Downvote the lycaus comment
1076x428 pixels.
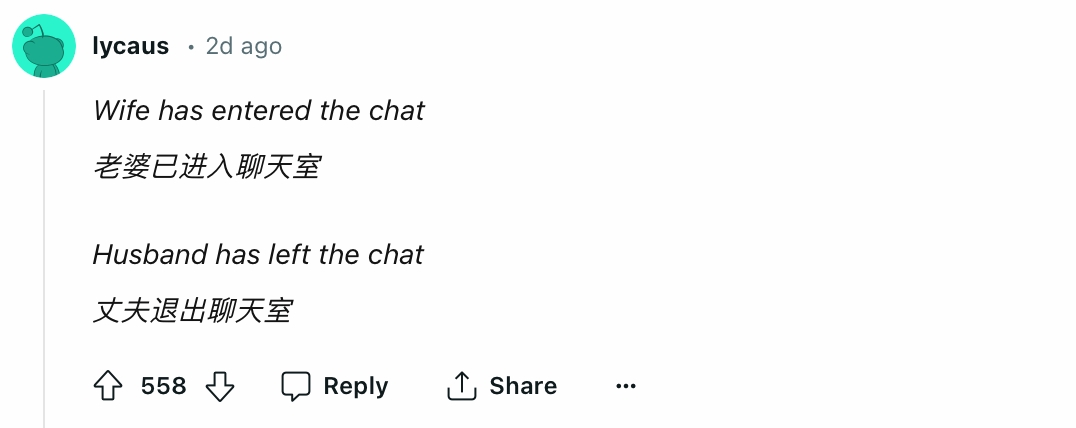[220, 386]
